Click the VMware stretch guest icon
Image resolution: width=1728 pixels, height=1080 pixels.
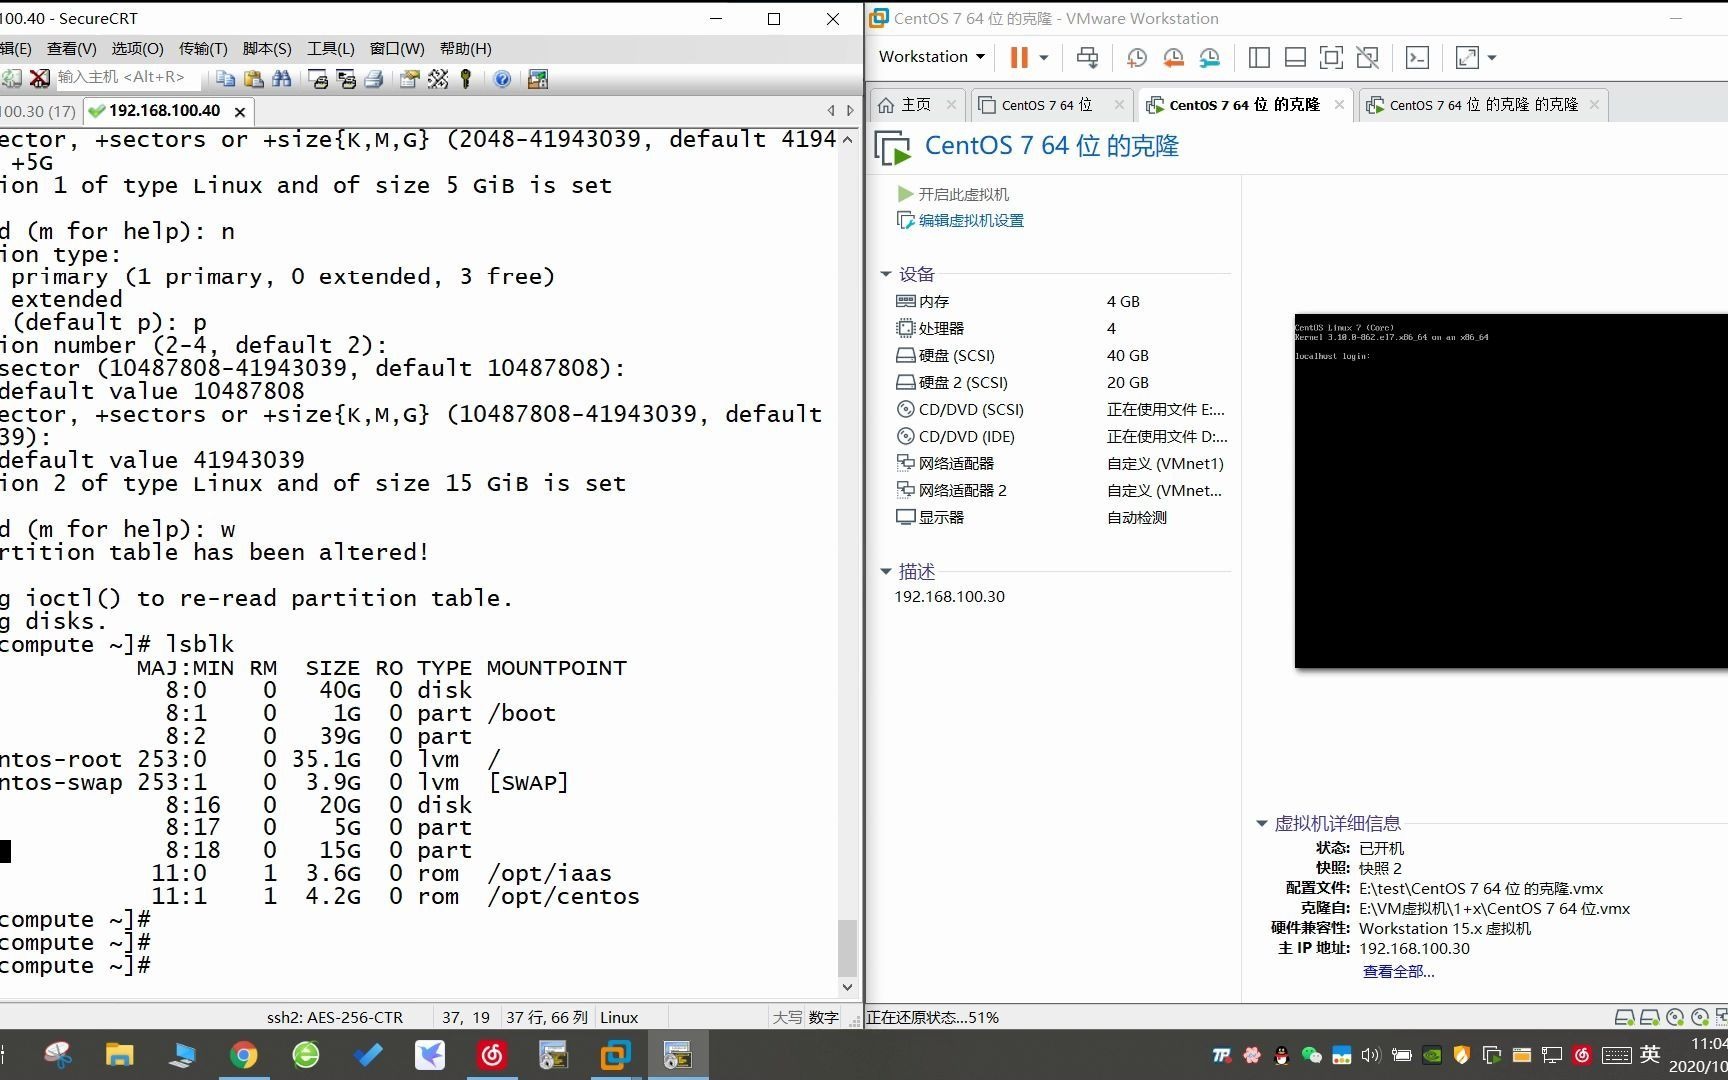point(1467,57)
